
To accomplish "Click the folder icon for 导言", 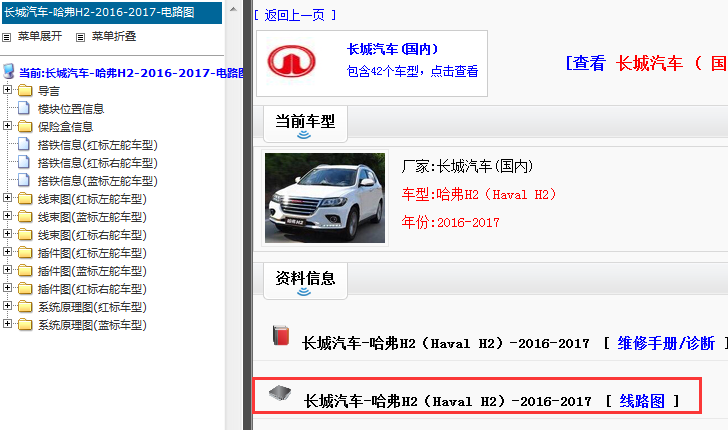I will point(25,90).
